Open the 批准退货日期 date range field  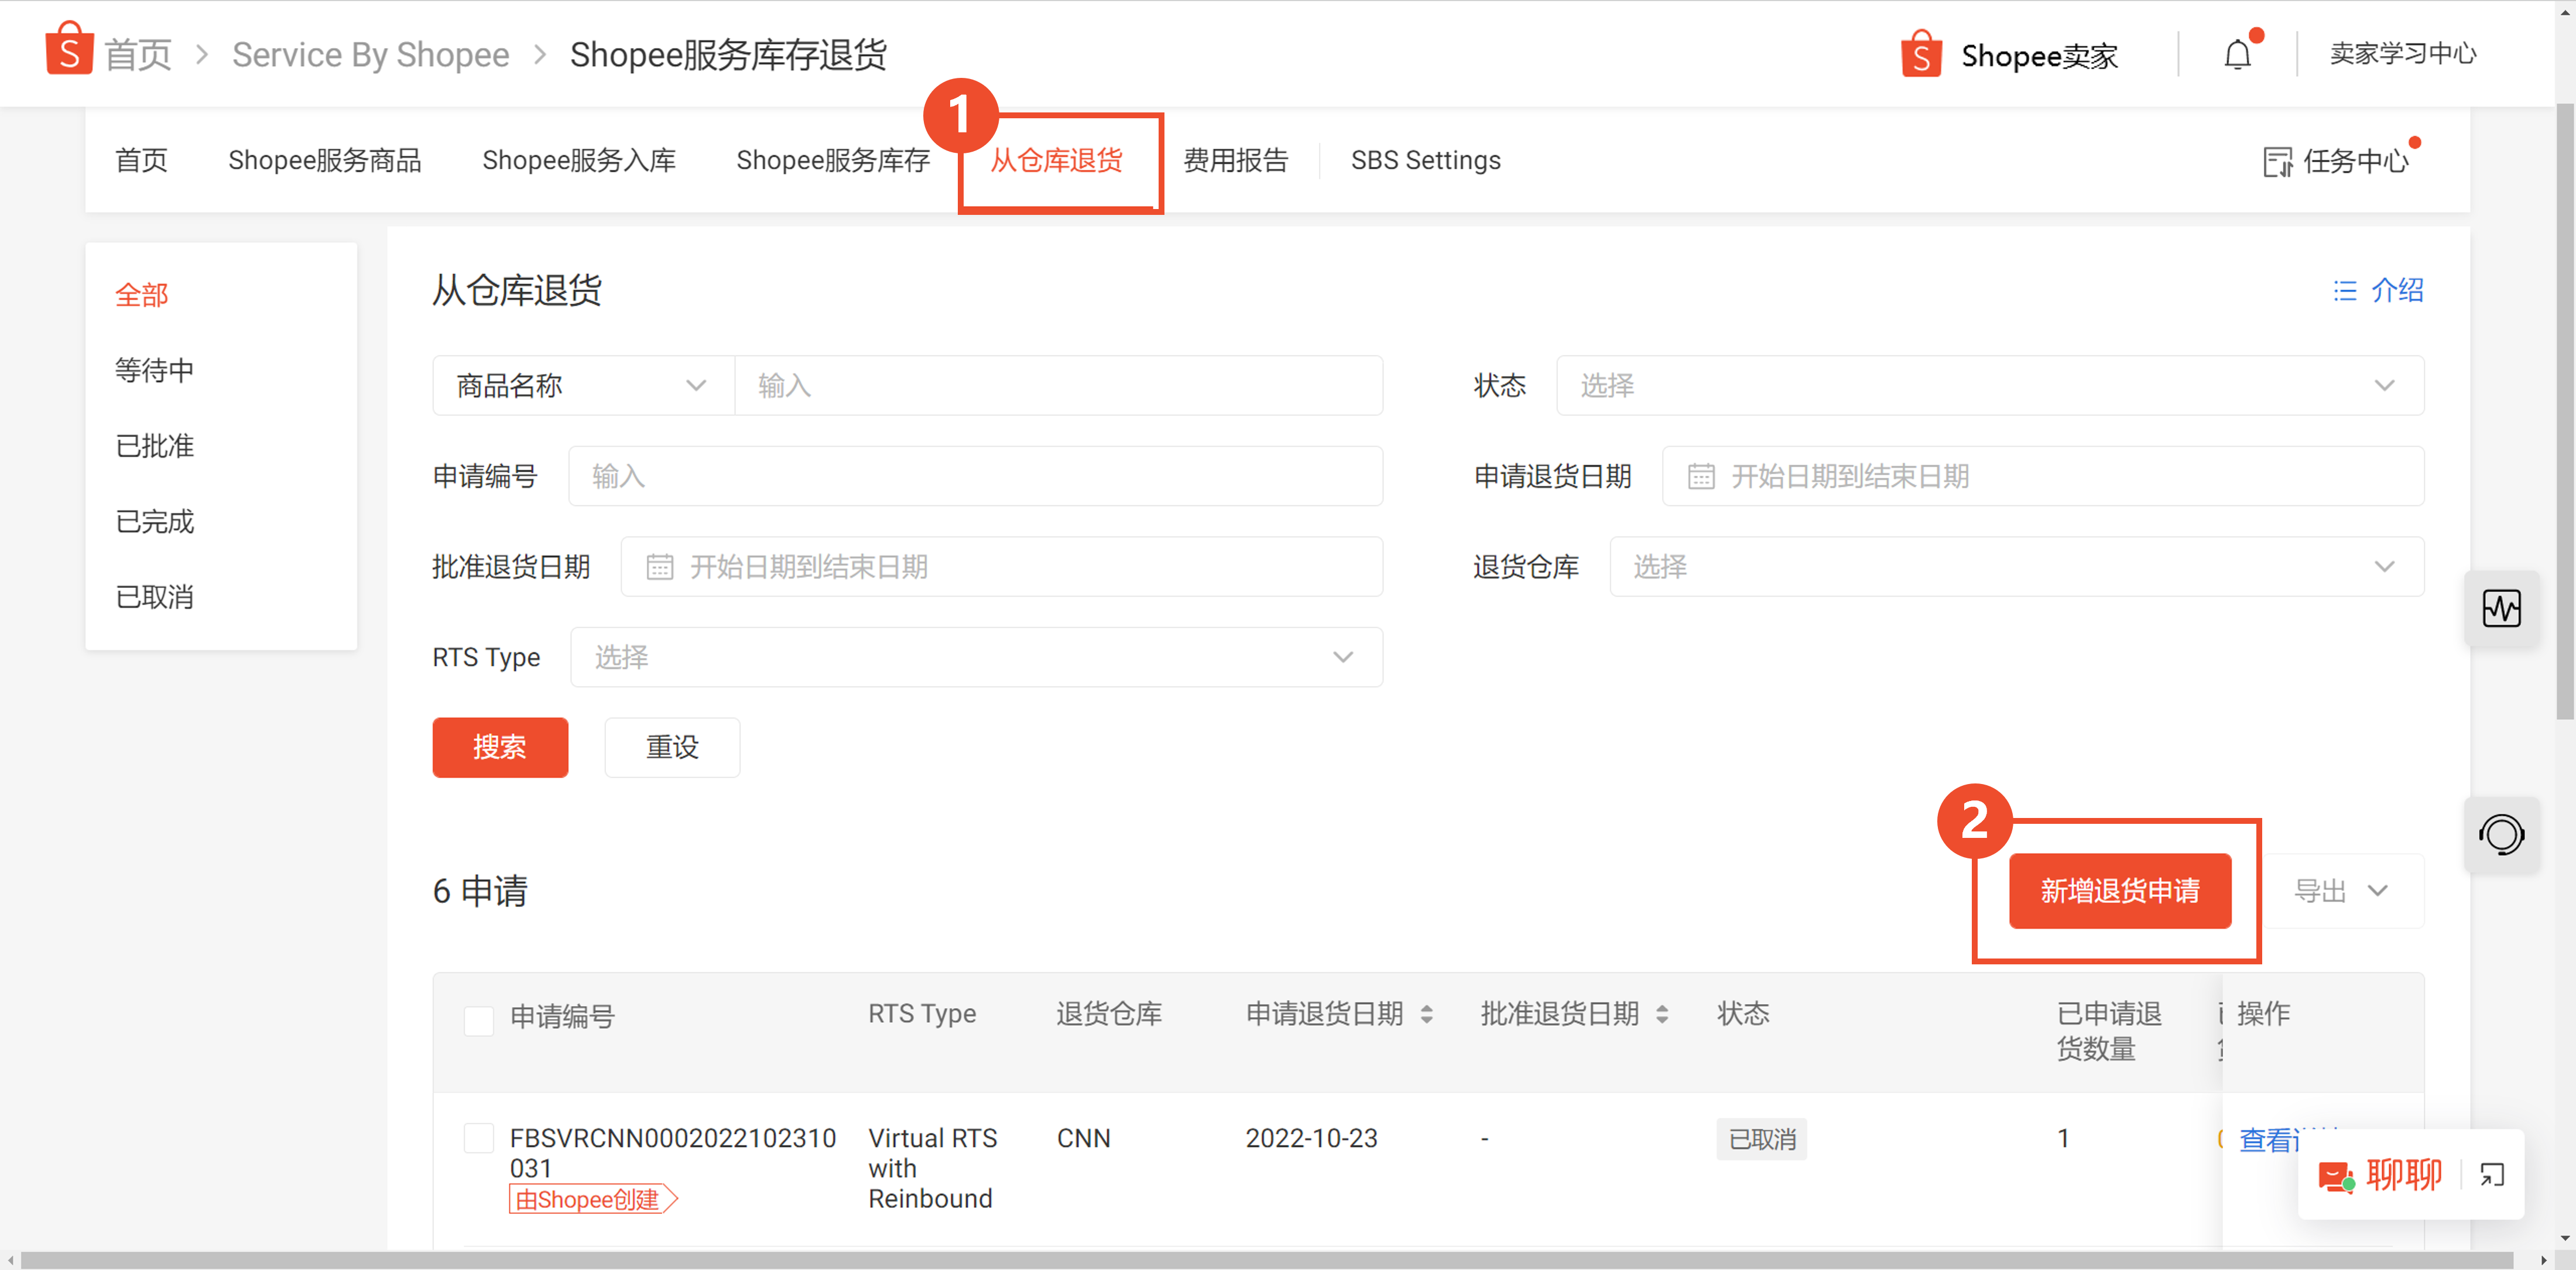tap(1001, 567)
